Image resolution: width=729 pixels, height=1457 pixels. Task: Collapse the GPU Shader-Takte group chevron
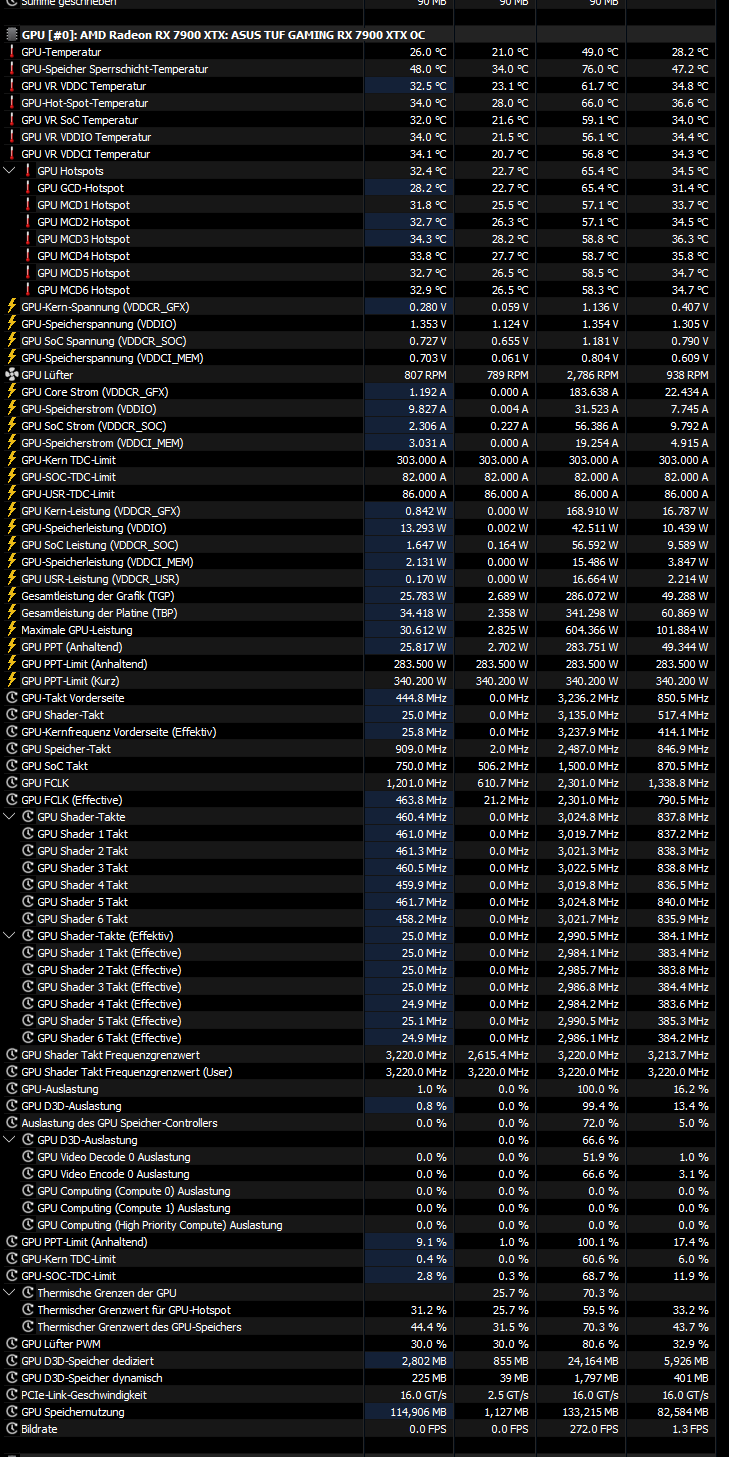tap(10, 816)
